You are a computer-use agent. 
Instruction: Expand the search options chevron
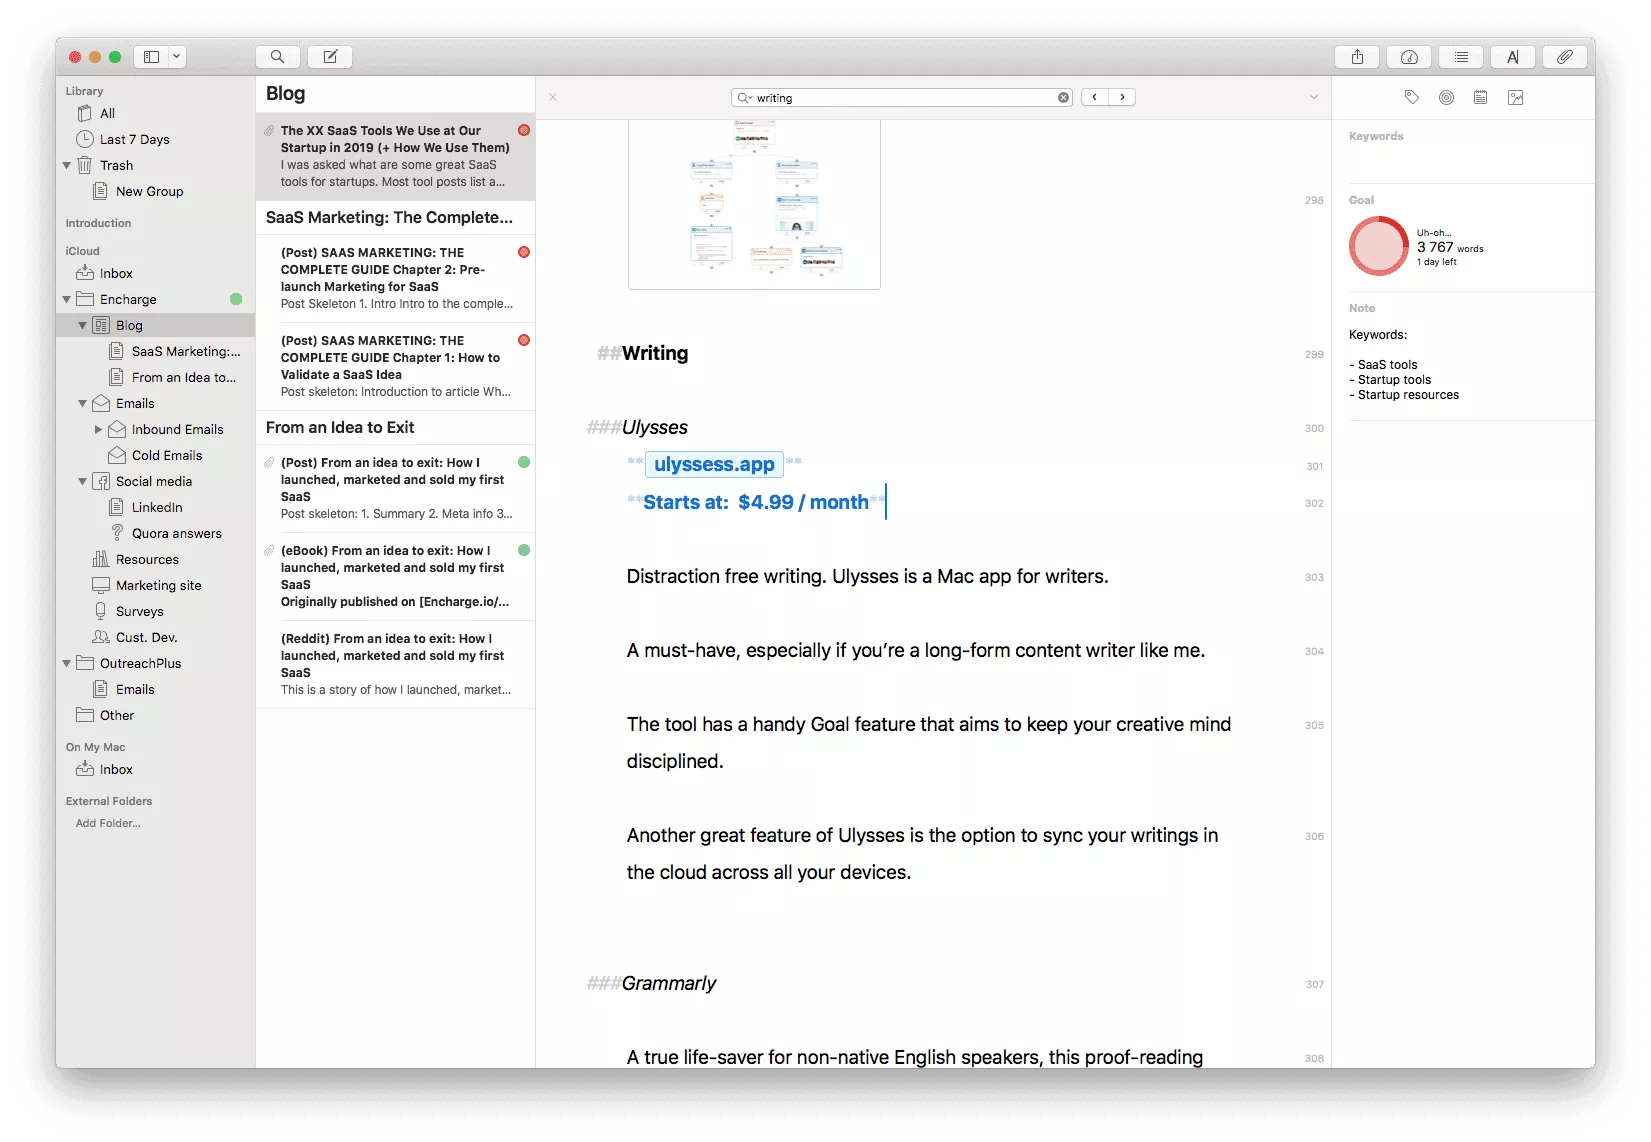(1314, 97)
